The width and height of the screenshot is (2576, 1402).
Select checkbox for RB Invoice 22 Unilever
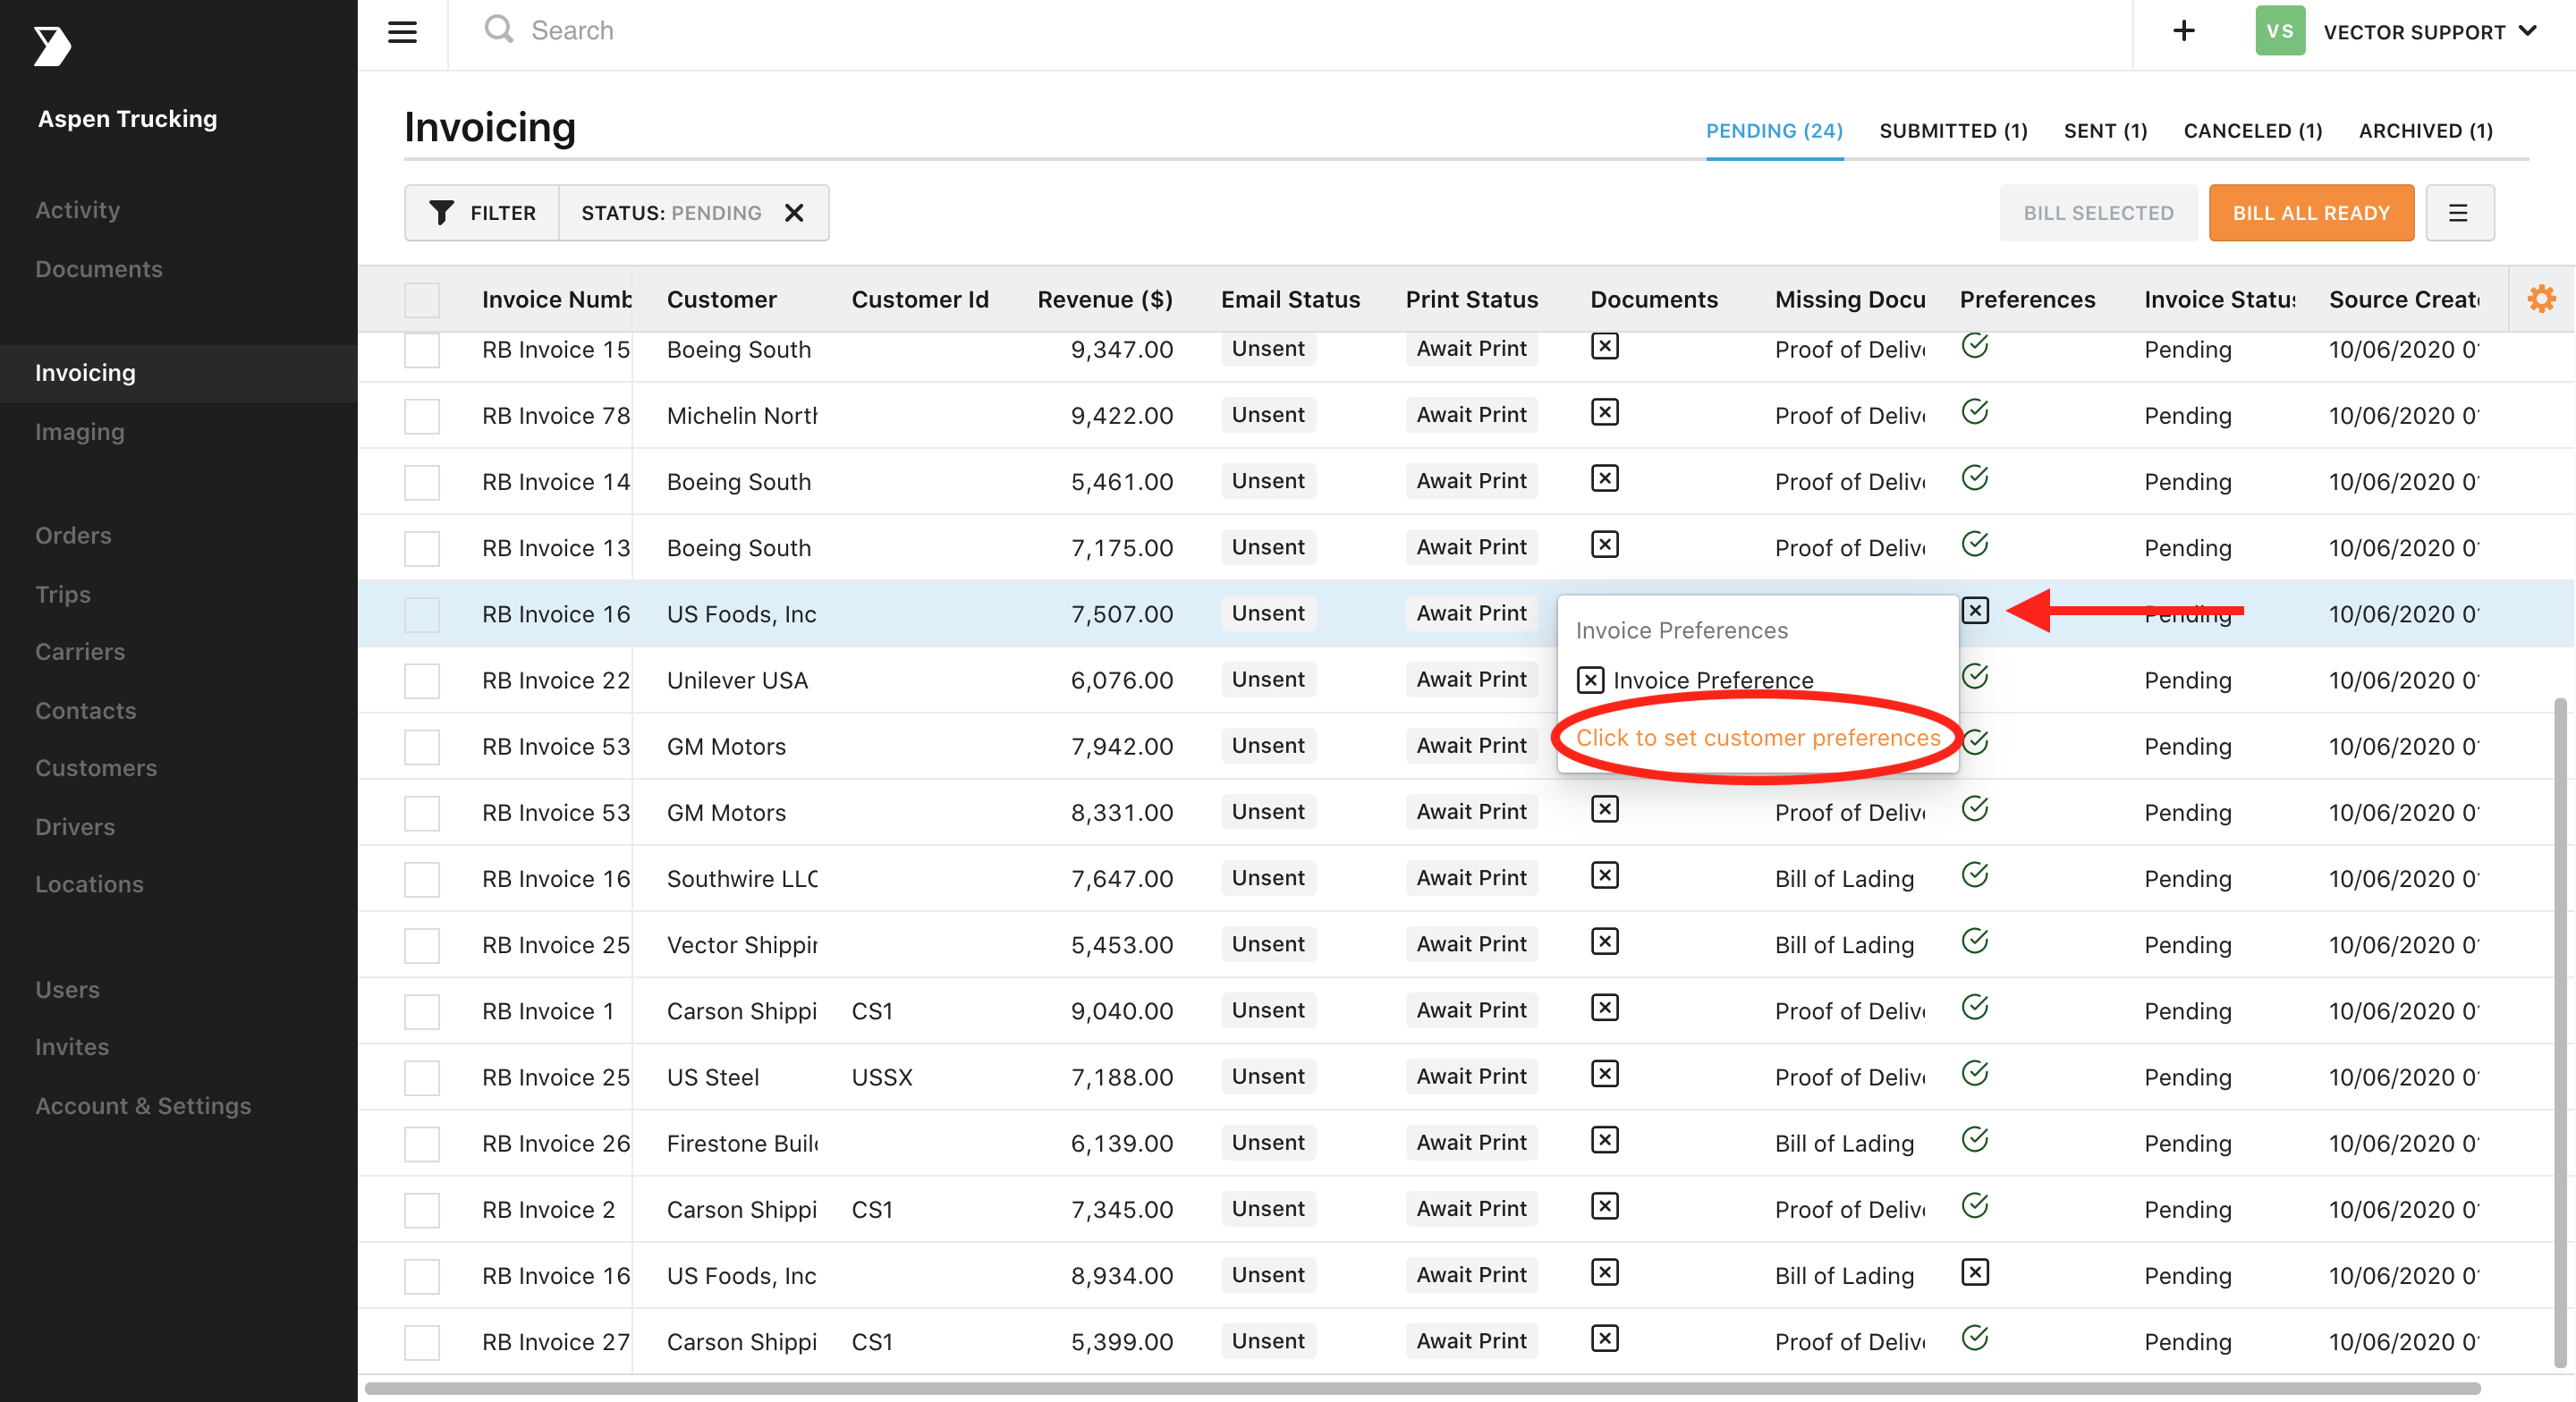click(x=422, y=681)
